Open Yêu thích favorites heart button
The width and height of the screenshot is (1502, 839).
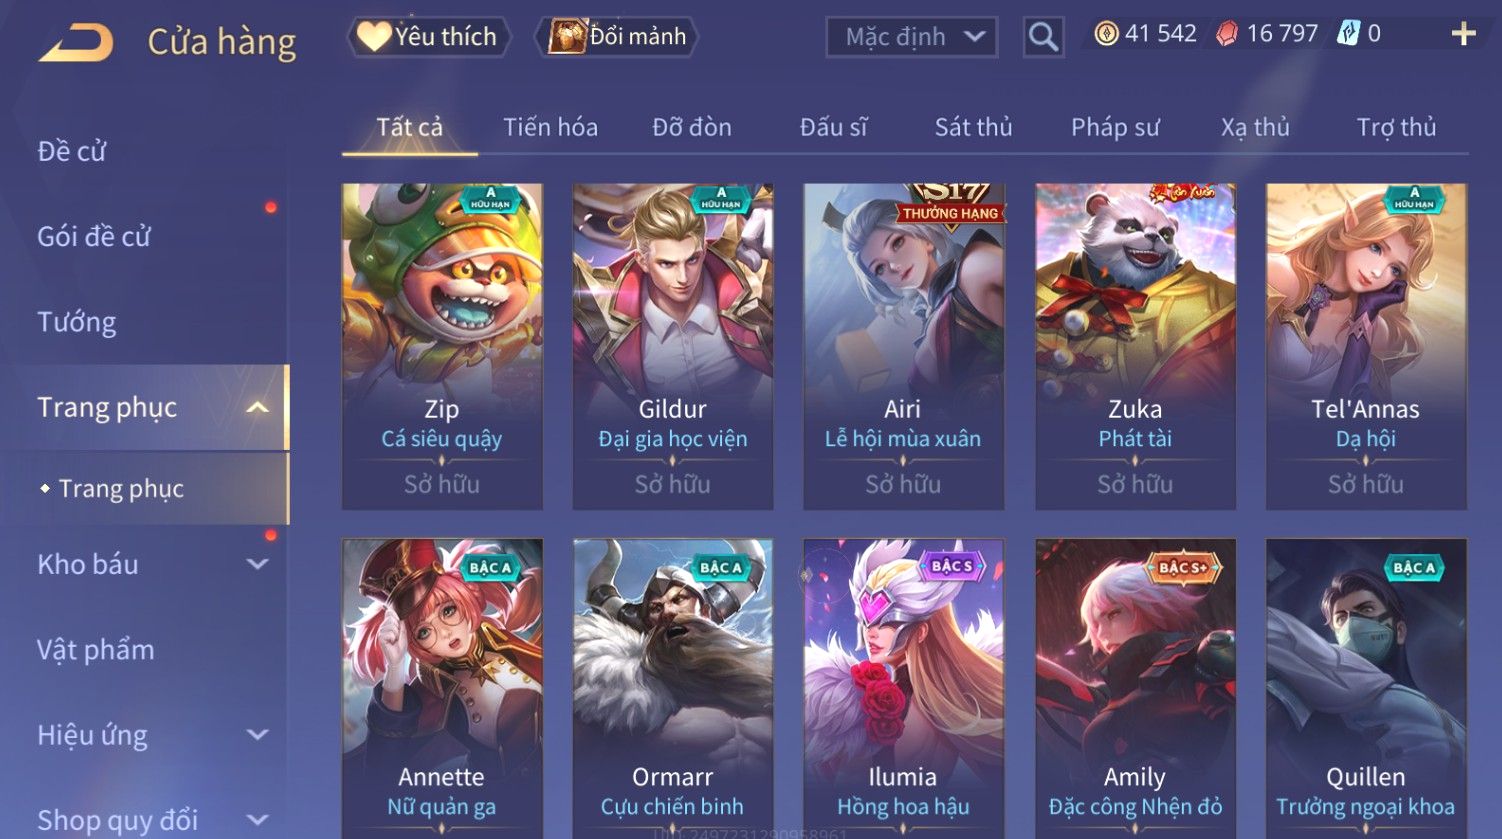(x=428, y=37)
